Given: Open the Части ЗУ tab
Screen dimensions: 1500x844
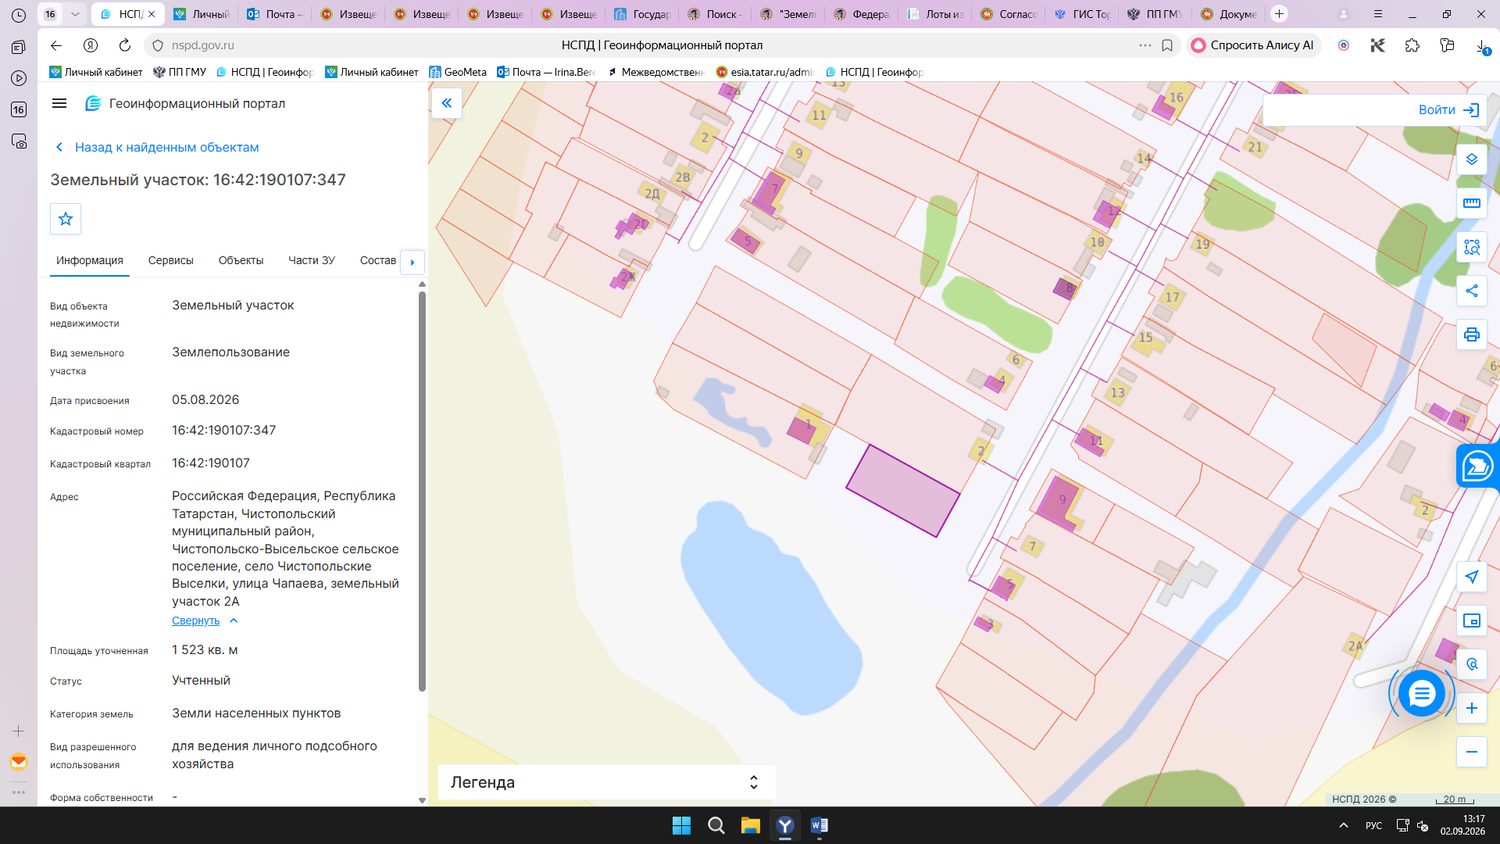Looking at the screenshot, I should pyautogui.click(x=312, y=260).
